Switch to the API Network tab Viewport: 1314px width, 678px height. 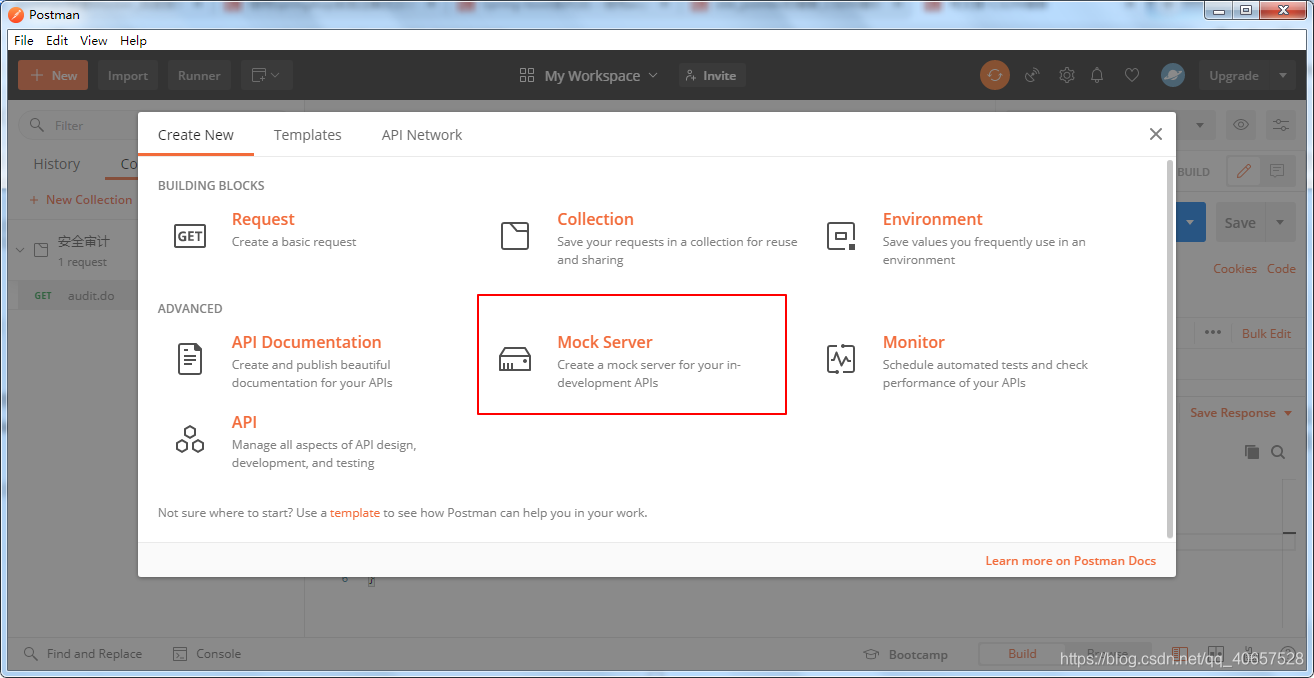click(x=422, y=134)
